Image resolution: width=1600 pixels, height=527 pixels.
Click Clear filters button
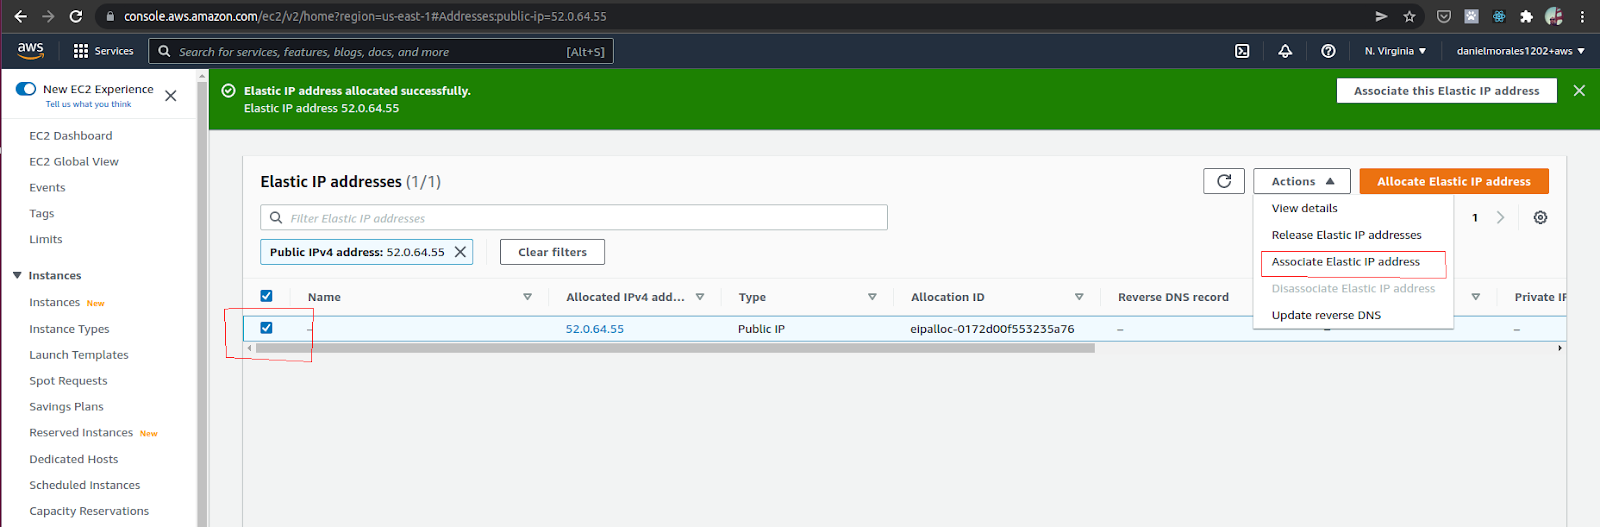[552, 252]
